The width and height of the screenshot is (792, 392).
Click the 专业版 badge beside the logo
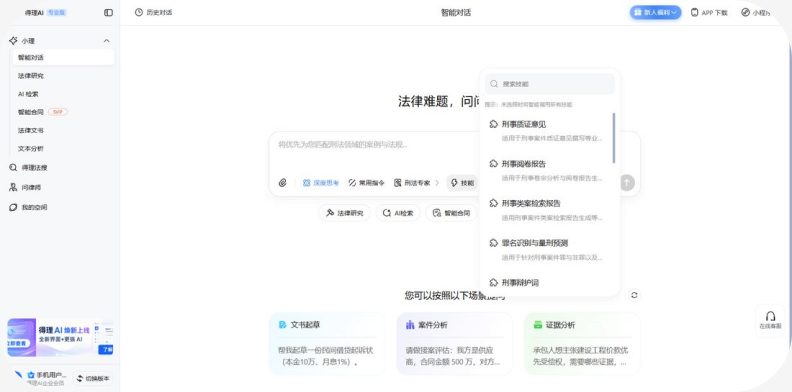pyautogui.click(x=57, y=13)
